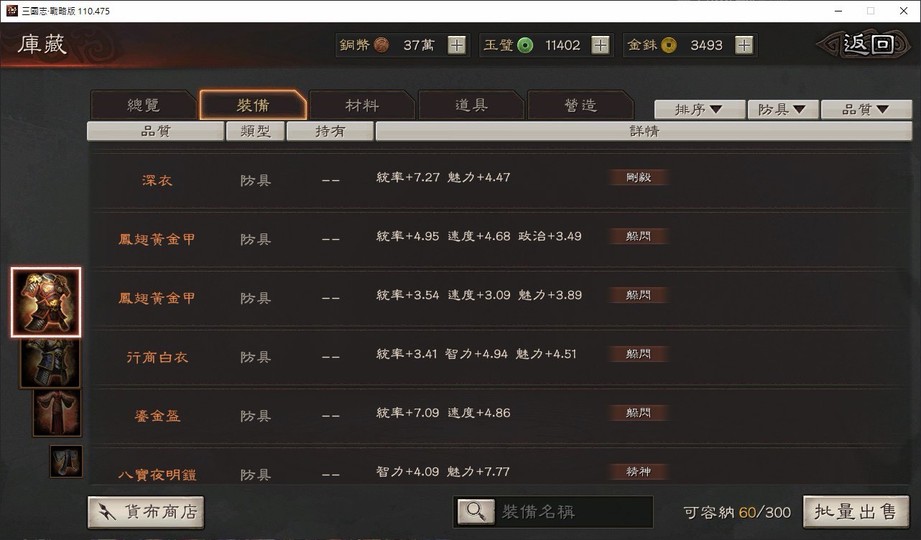The width and height of the screenshot is (921, 540).
Task: Add copper coins with the 銅幣 plus icon
Action: point(456,45)
